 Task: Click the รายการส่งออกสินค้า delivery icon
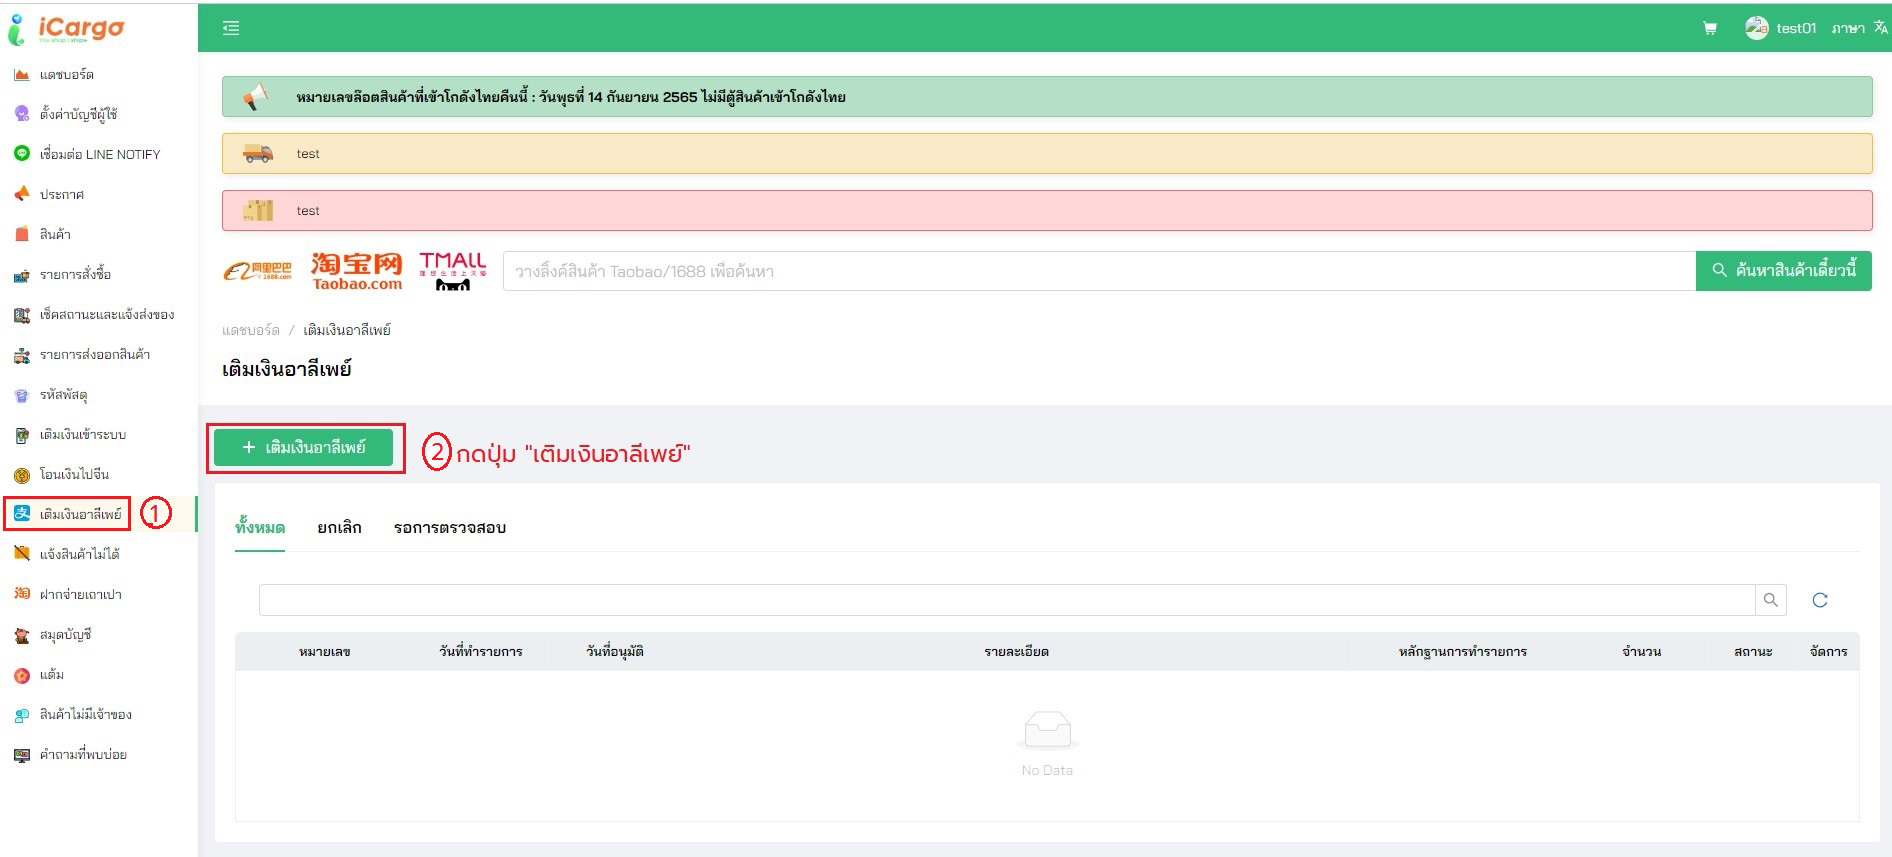coord(21,354)
